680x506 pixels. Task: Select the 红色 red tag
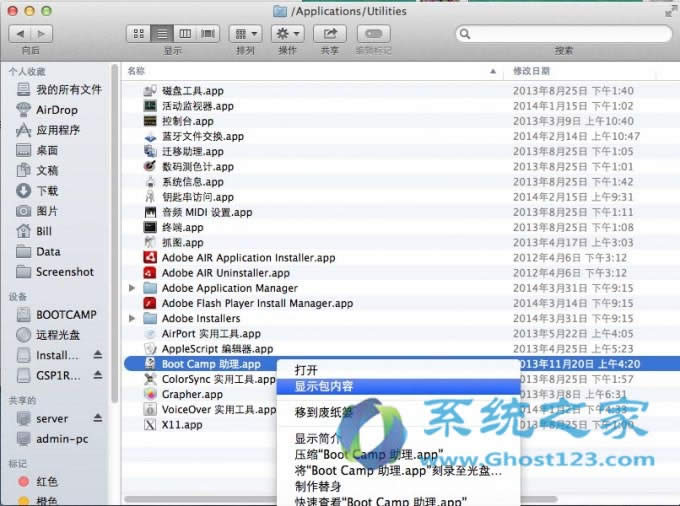(x=48, y=481)
